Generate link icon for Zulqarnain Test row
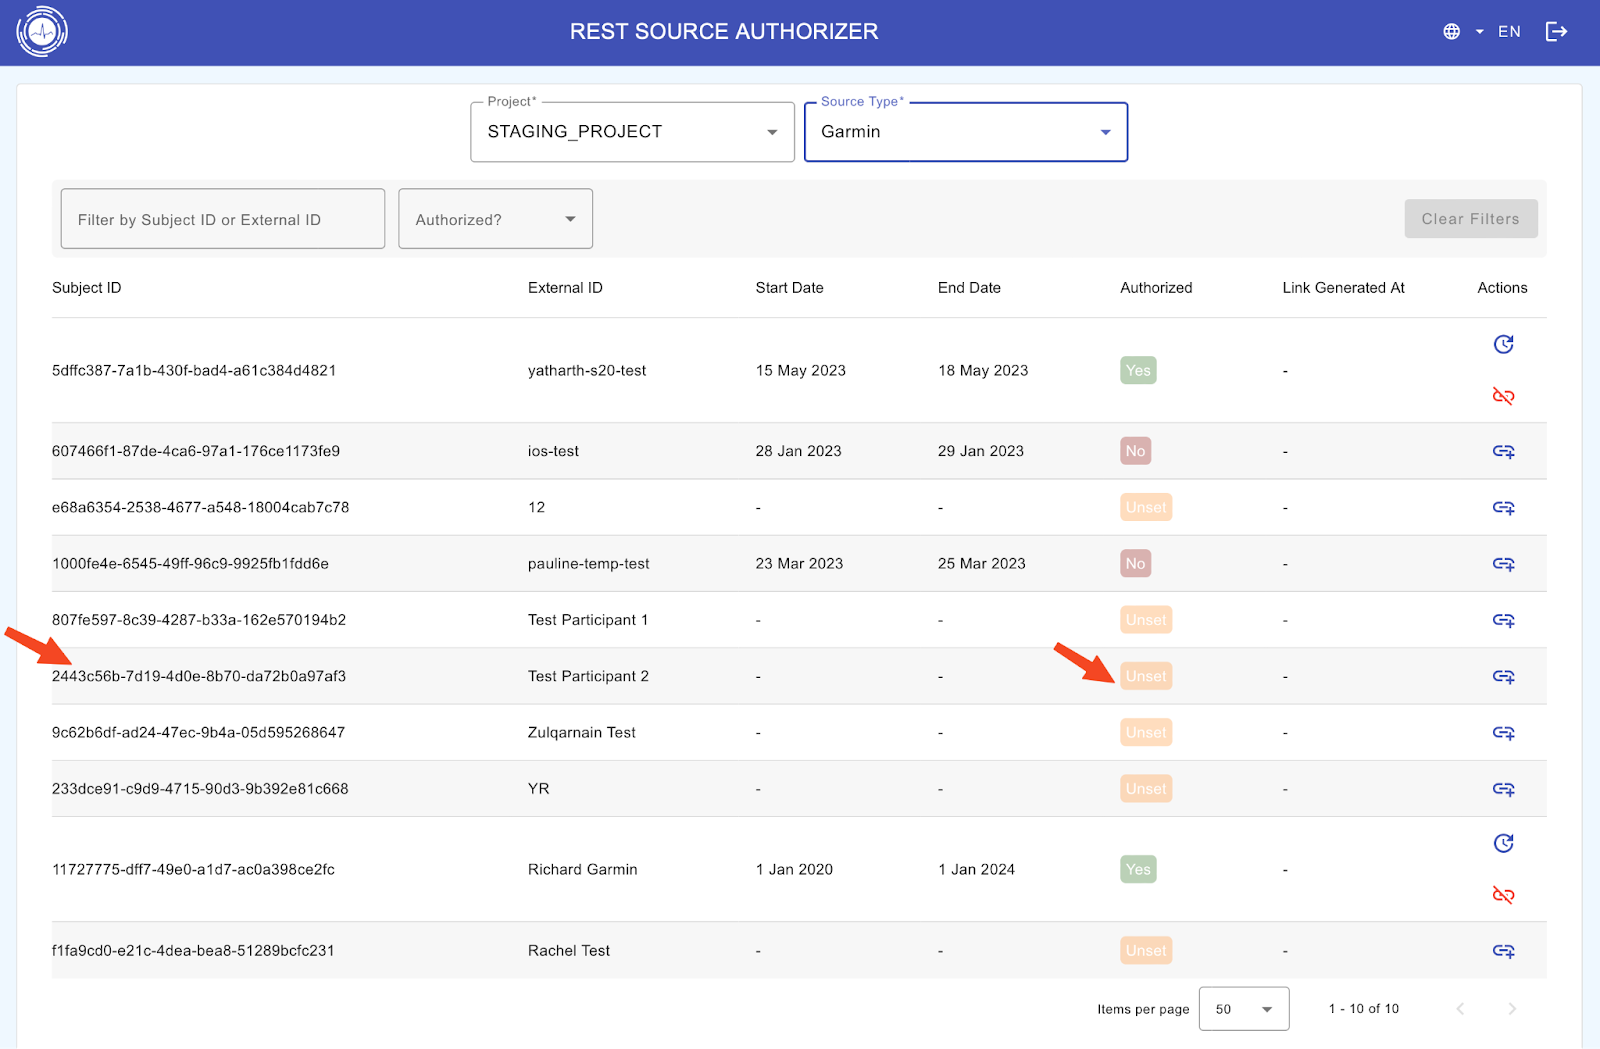 tap(1503, 733)
